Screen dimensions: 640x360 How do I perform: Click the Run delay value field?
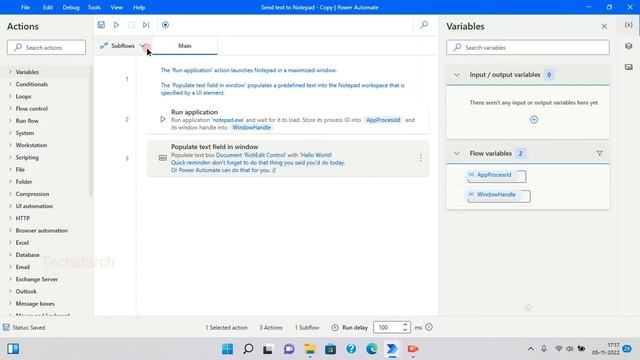point(388,327)
